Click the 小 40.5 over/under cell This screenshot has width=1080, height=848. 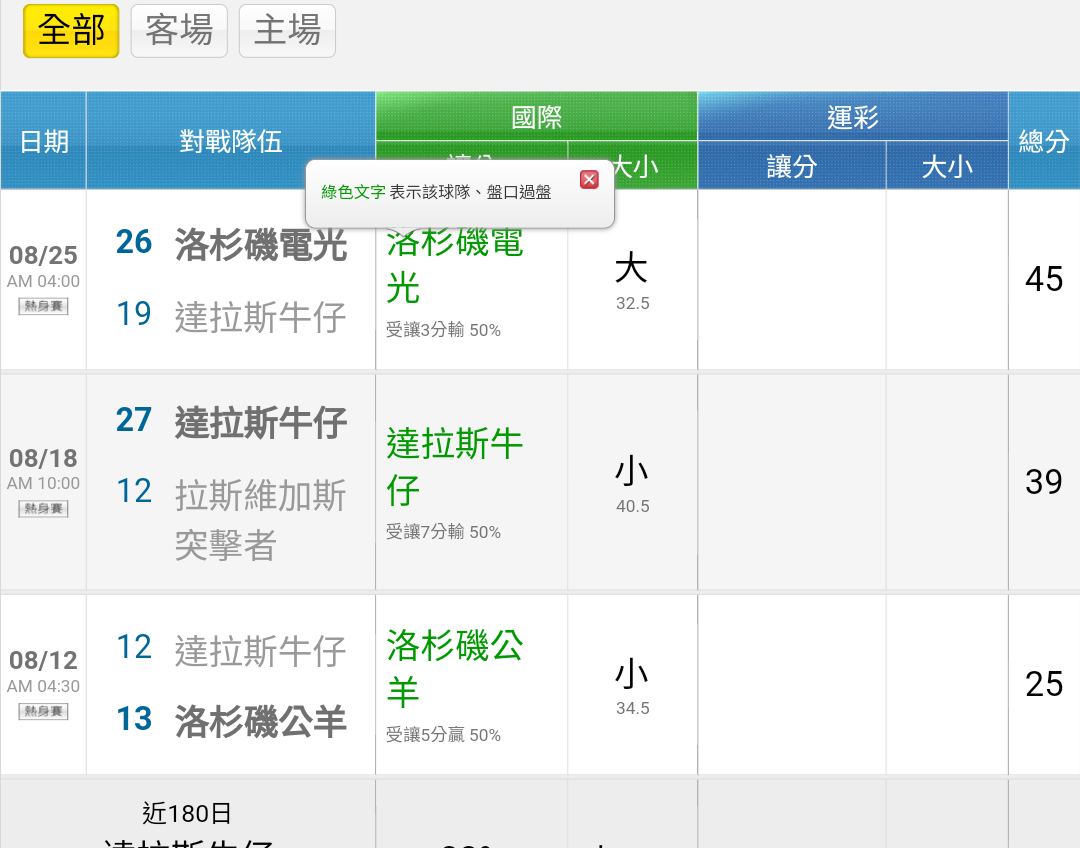[632, 482]
